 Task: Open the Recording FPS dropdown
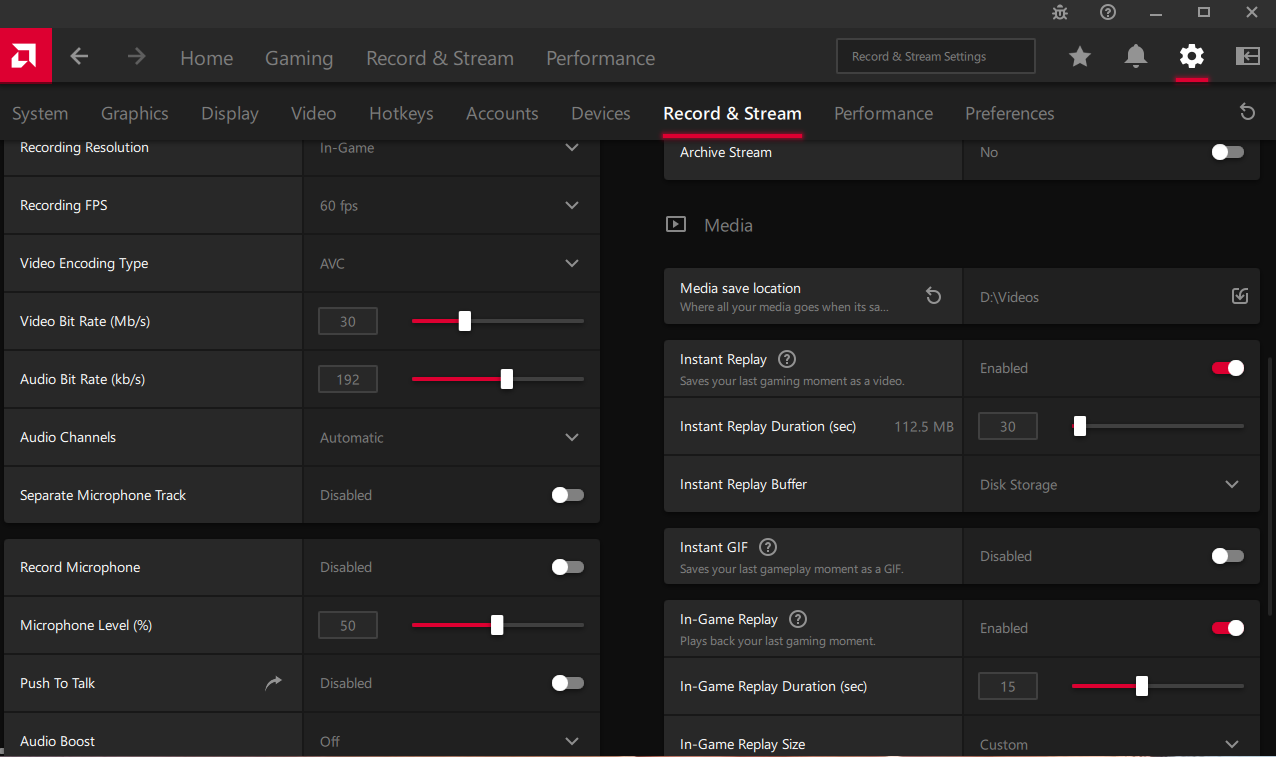[571, 205]
